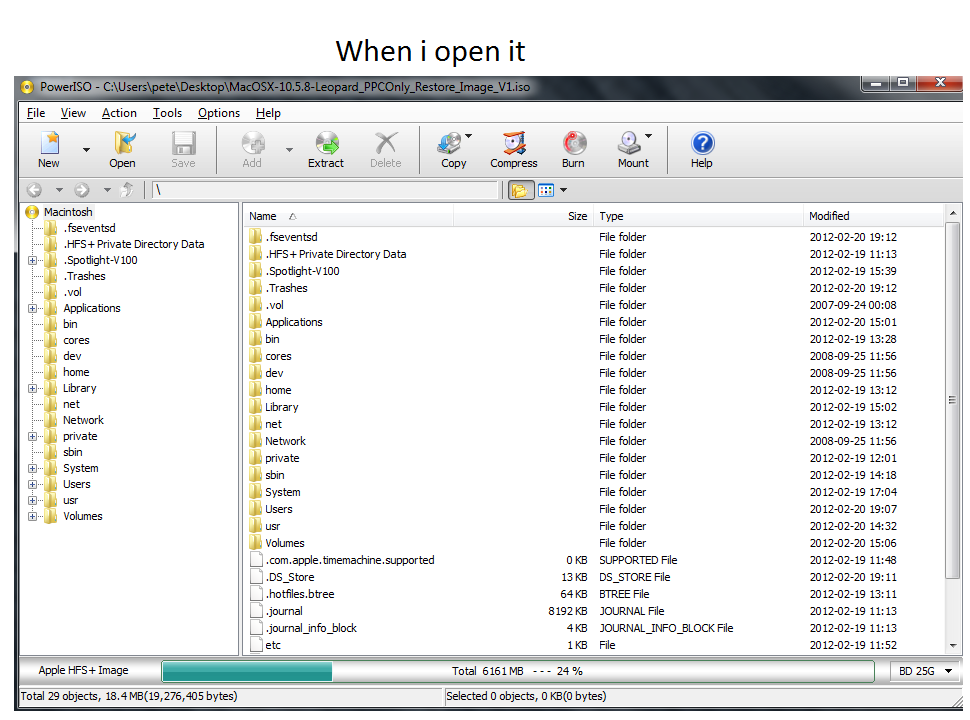Expand the usr tree node
This screenshot has width=970, height=720.
[x=32, y=500]
